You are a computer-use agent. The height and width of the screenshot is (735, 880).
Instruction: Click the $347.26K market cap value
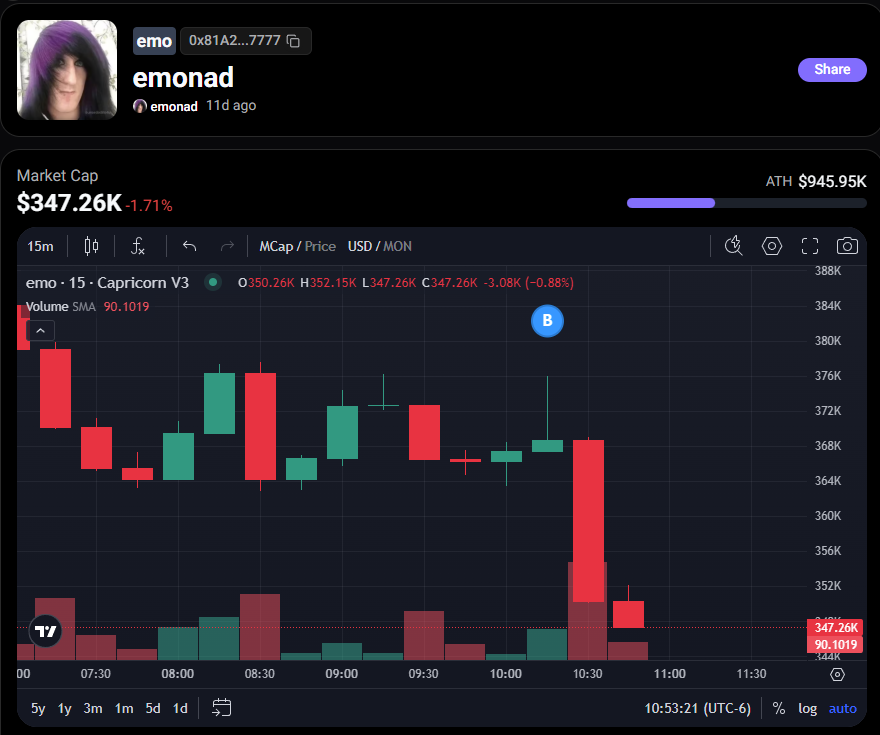pyautogui.click(x=69, y=203)
